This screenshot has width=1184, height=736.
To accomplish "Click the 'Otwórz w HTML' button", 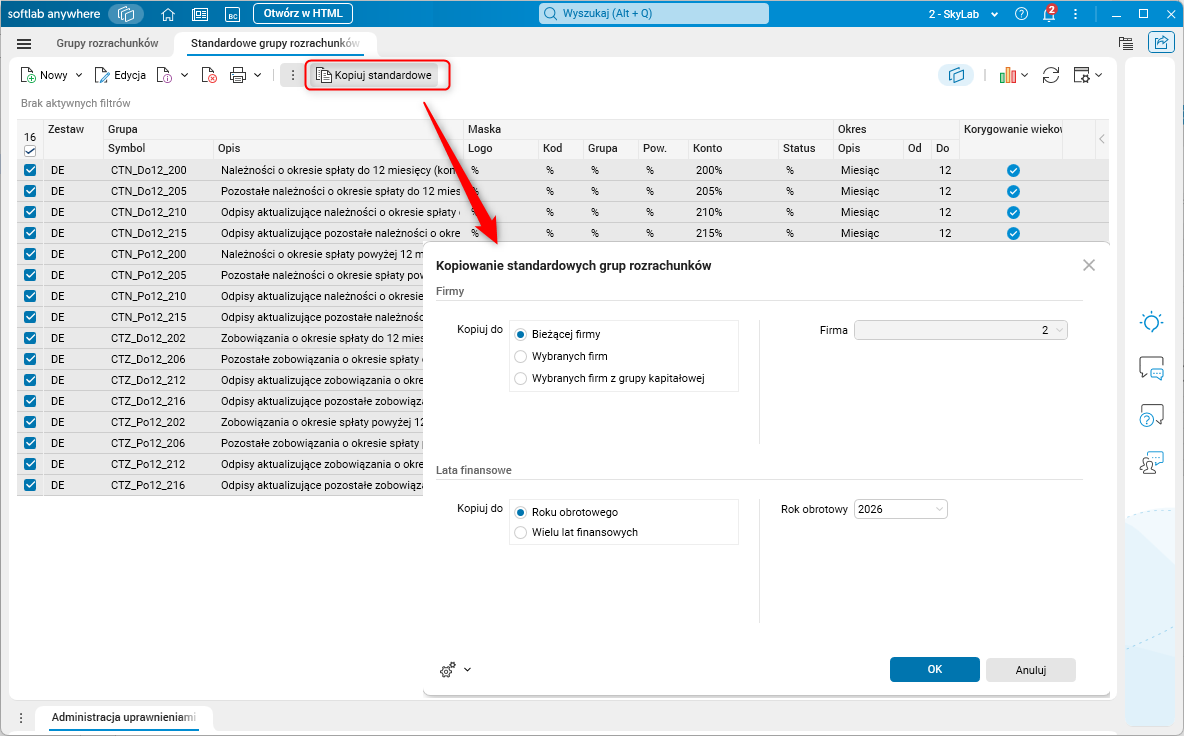I will pyautogui.click(x=303, y=14).
